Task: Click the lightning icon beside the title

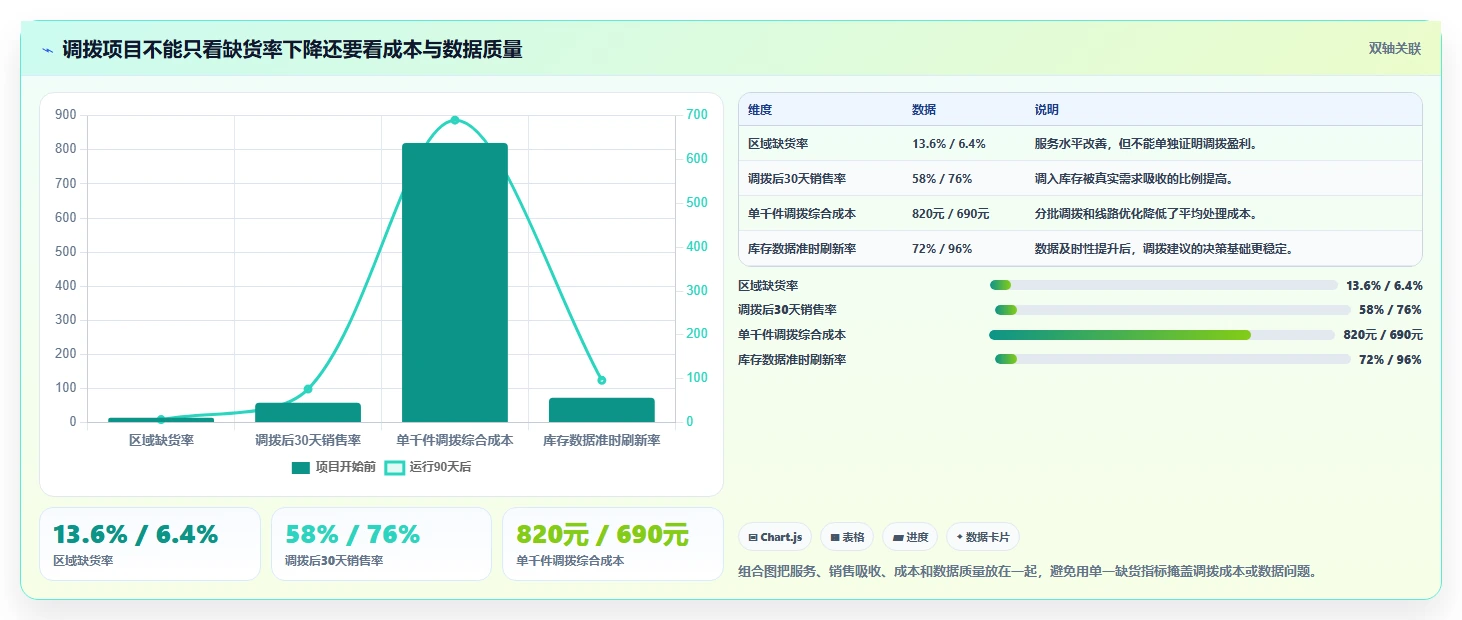Action: [48, 50]
